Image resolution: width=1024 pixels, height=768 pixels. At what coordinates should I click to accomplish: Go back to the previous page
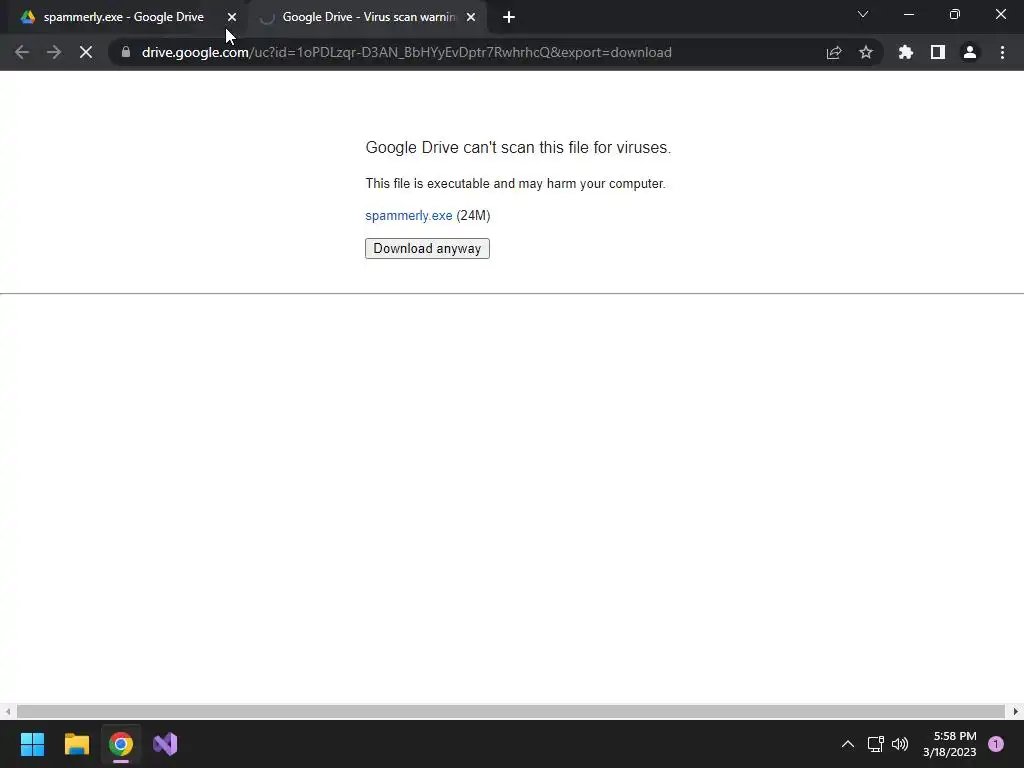22,52
